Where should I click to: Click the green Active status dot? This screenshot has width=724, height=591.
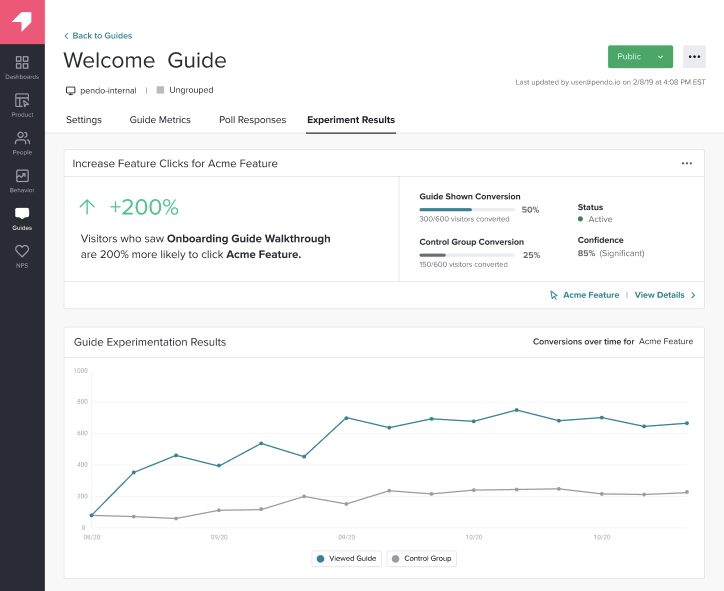coord(580,219)
